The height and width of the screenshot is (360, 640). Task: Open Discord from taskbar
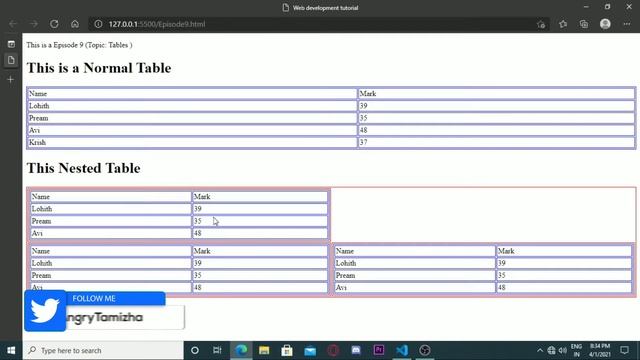coord(356,350)
